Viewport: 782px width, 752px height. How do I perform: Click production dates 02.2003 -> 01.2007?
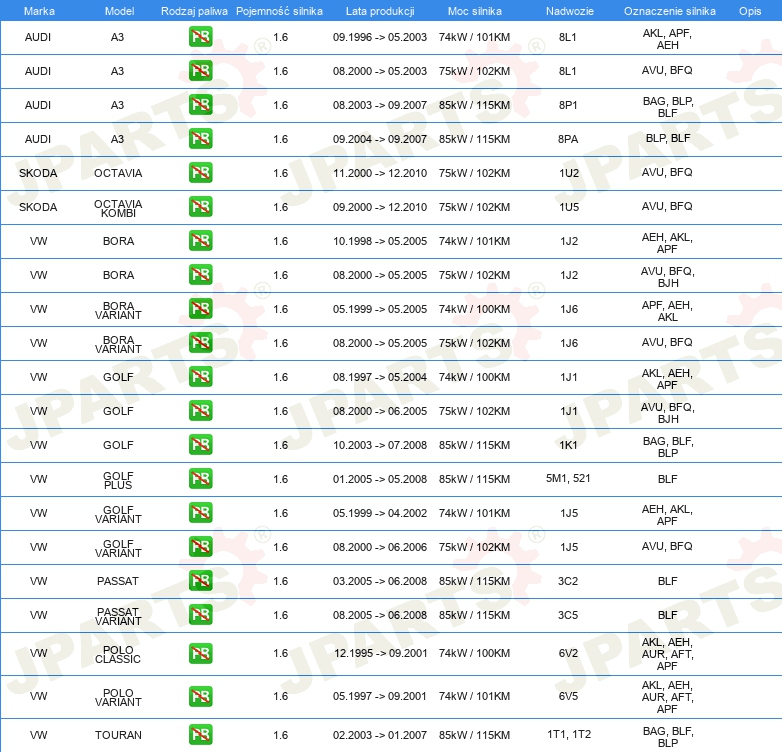[x=380, y=735]
